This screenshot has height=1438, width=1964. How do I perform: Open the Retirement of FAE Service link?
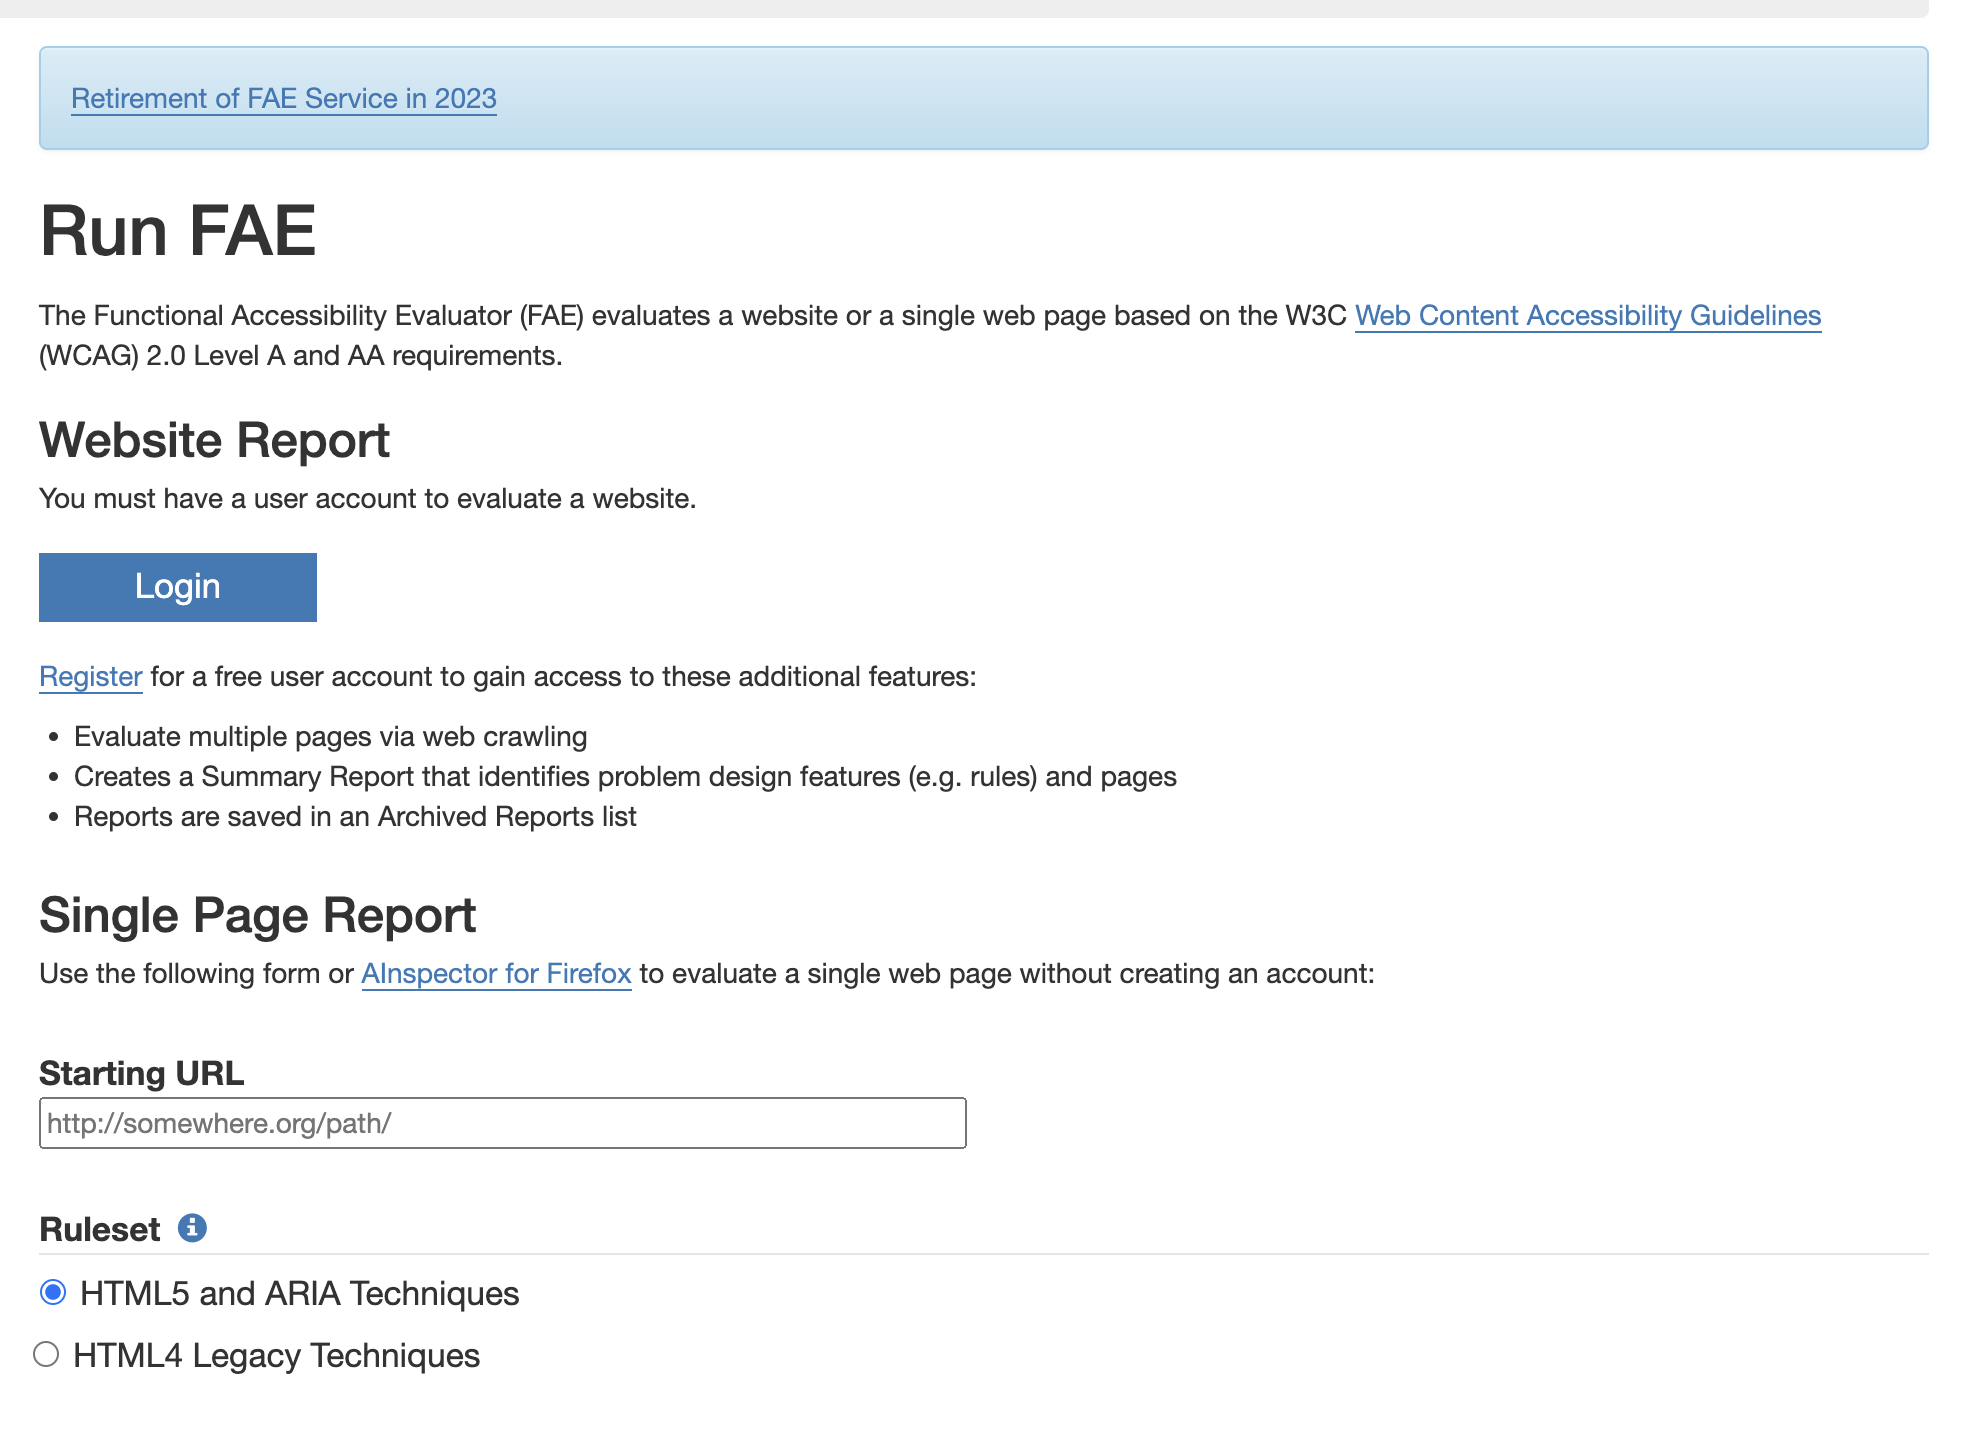pyautogui.click(x=283, y=98)
